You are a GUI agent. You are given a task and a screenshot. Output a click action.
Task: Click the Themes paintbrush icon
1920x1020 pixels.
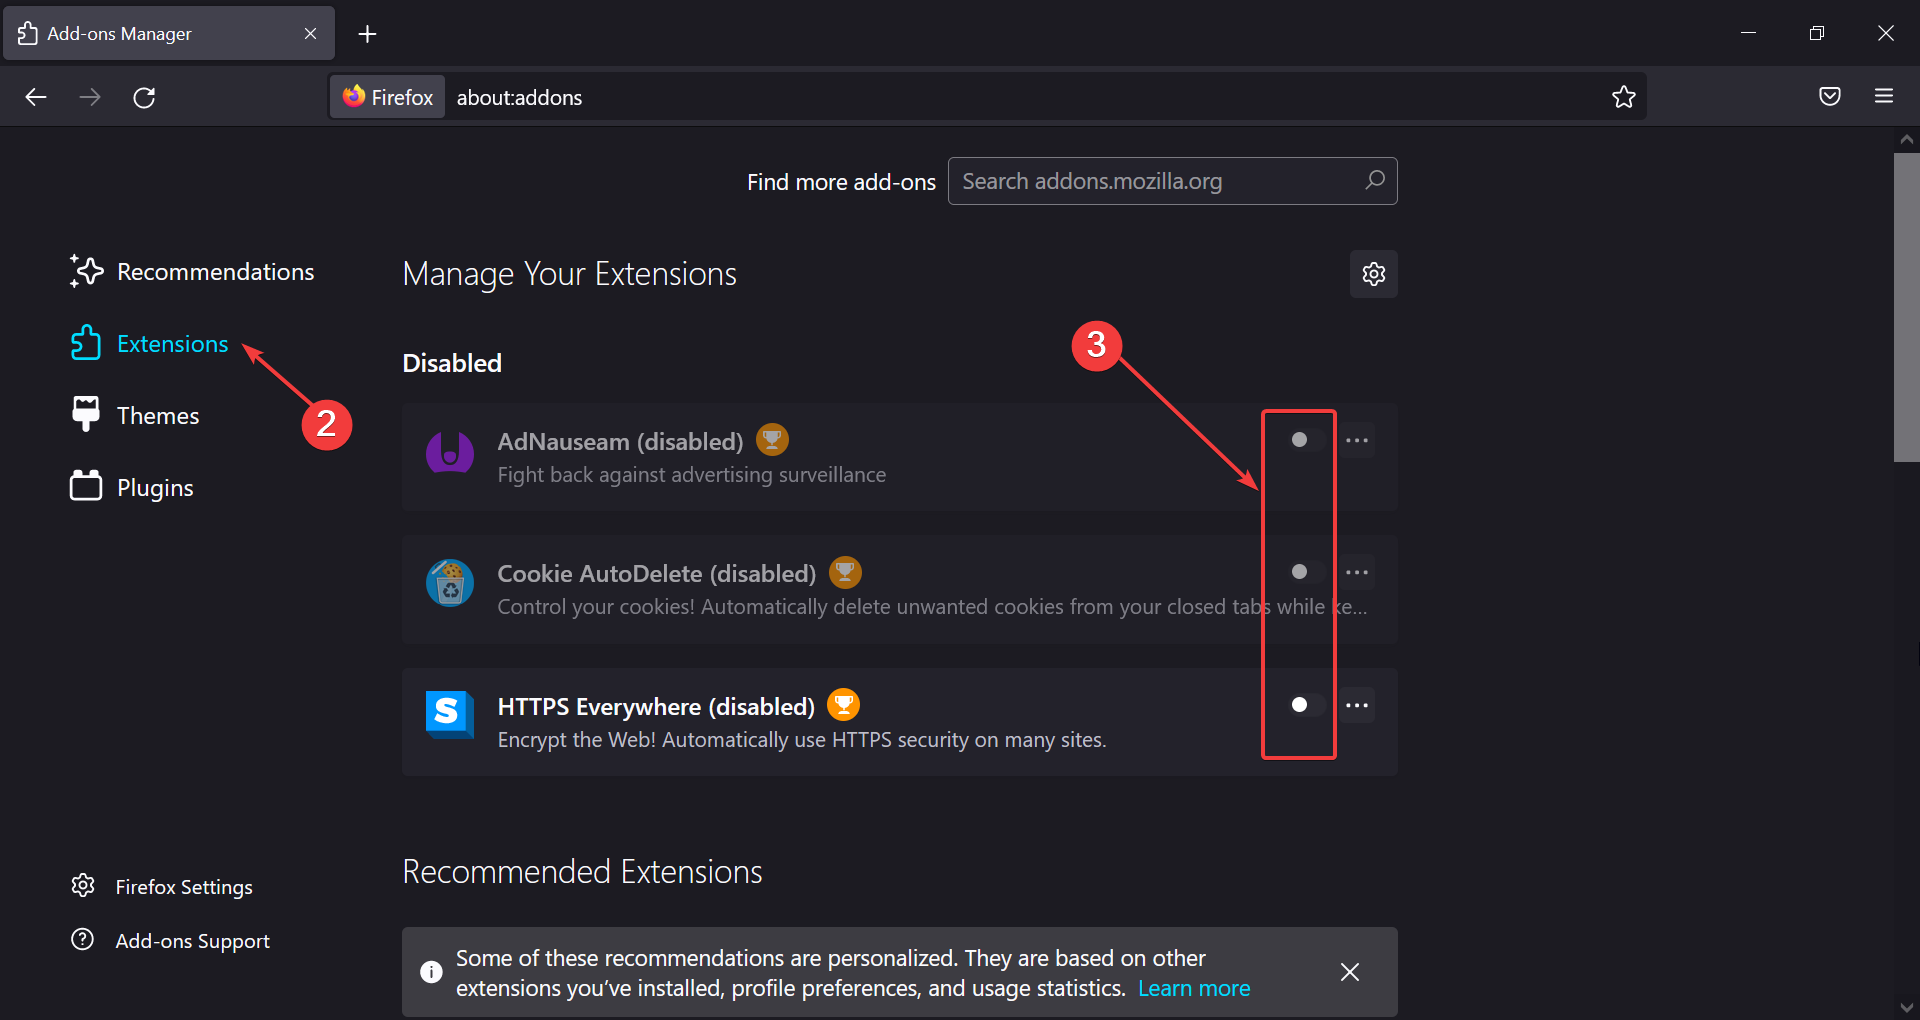[x=86, y=414]
